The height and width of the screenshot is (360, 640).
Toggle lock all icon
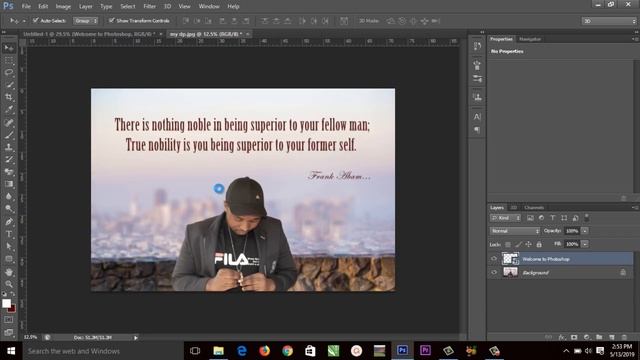(x=539, y=244)
